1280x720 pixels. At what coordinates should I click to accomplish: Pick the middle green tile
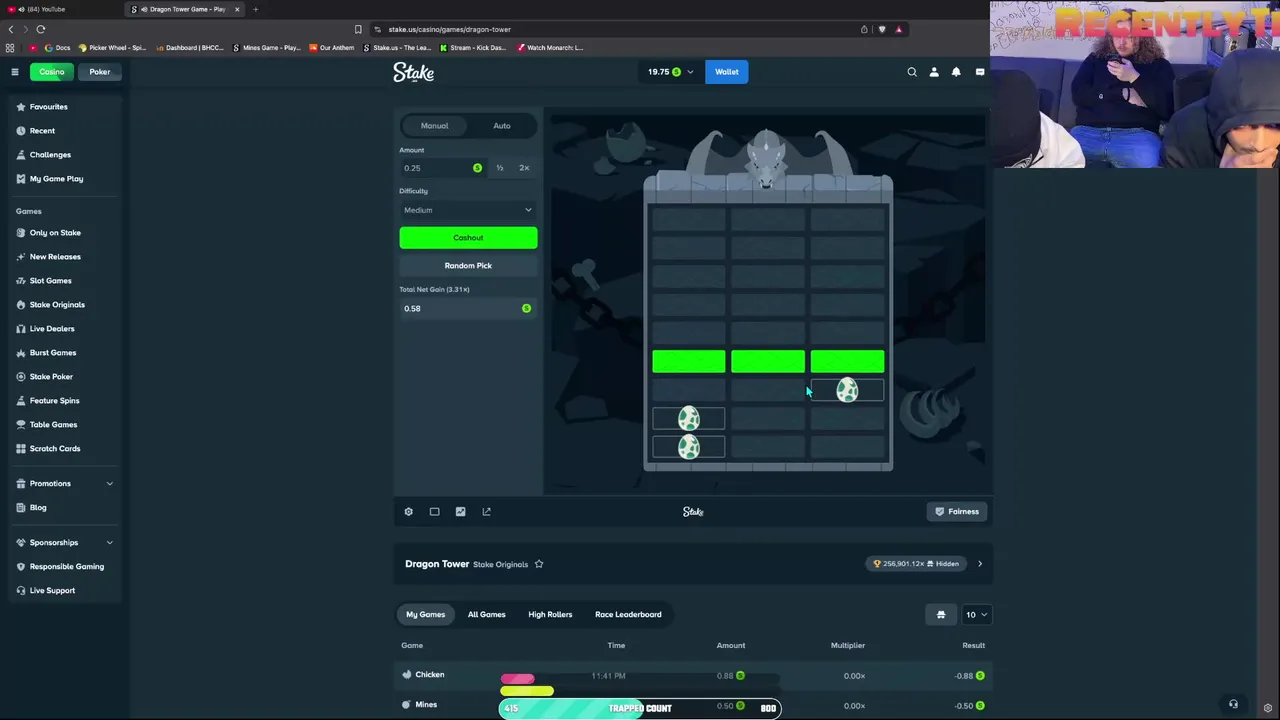pyautogui.click(x=768, y=362)
